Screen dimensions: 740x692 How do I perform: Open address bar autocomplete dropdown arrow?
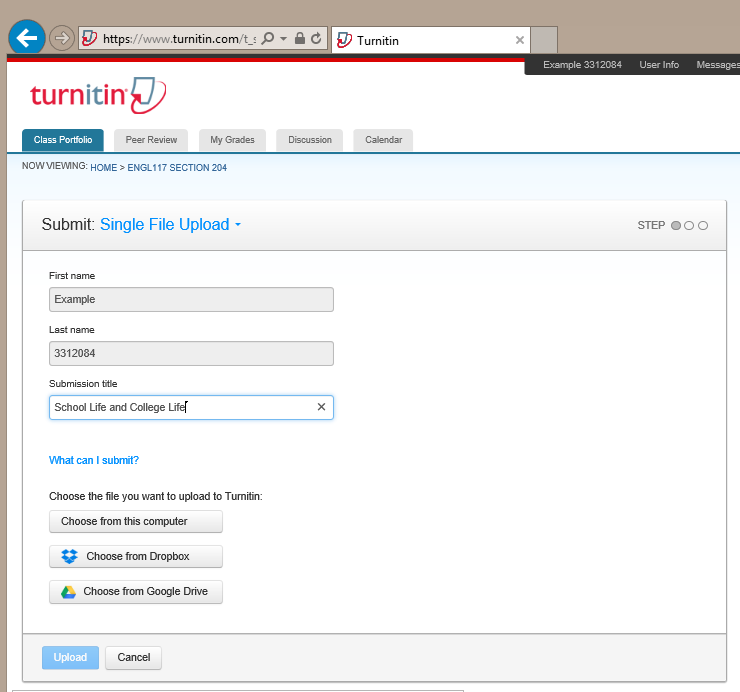click(284, 39)
